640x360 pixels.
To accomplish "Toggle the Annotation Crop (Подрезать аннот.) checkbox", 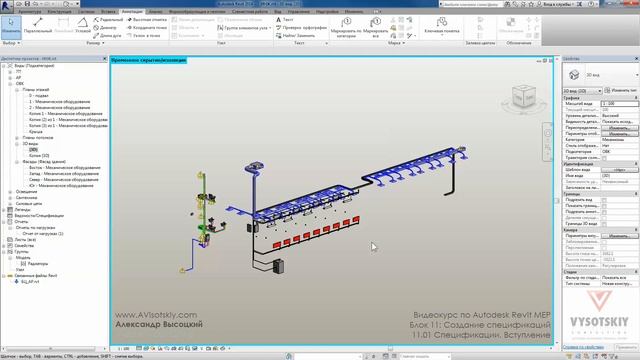I will (x=604, y=212).
